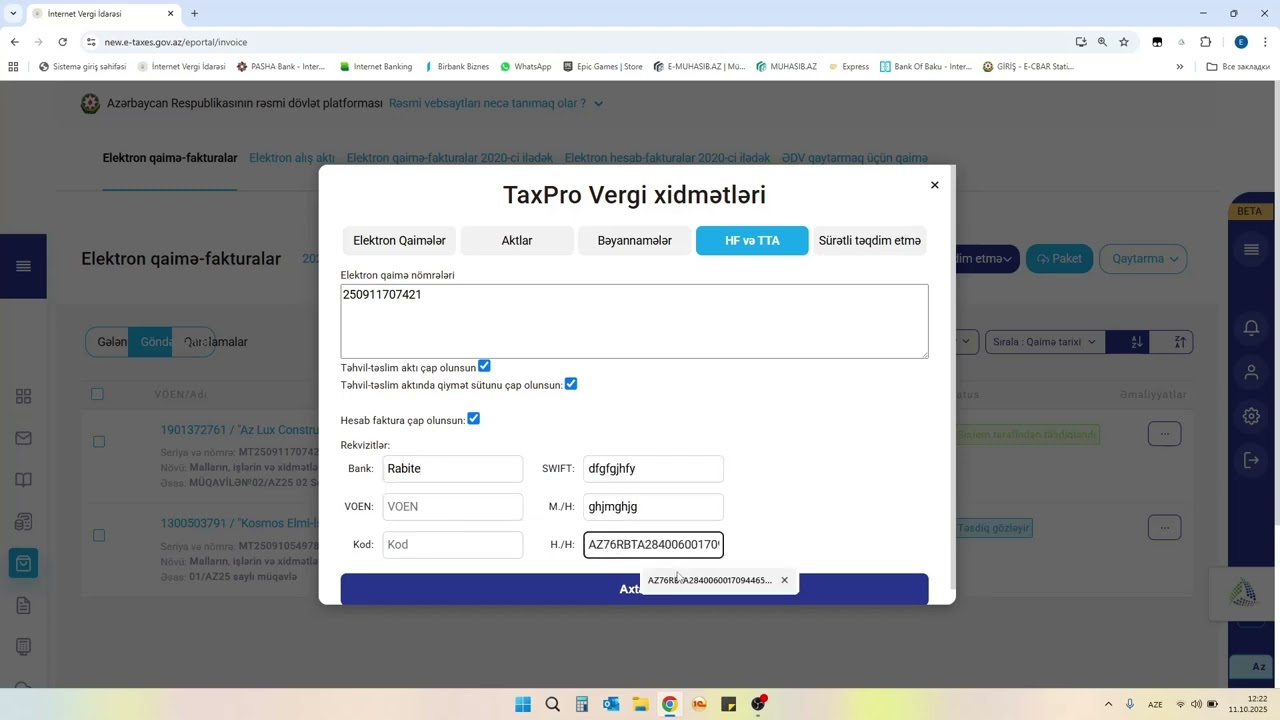Bookmark this page with the star icon
Screen dimensions: 1280x720
click(1124, 42)
